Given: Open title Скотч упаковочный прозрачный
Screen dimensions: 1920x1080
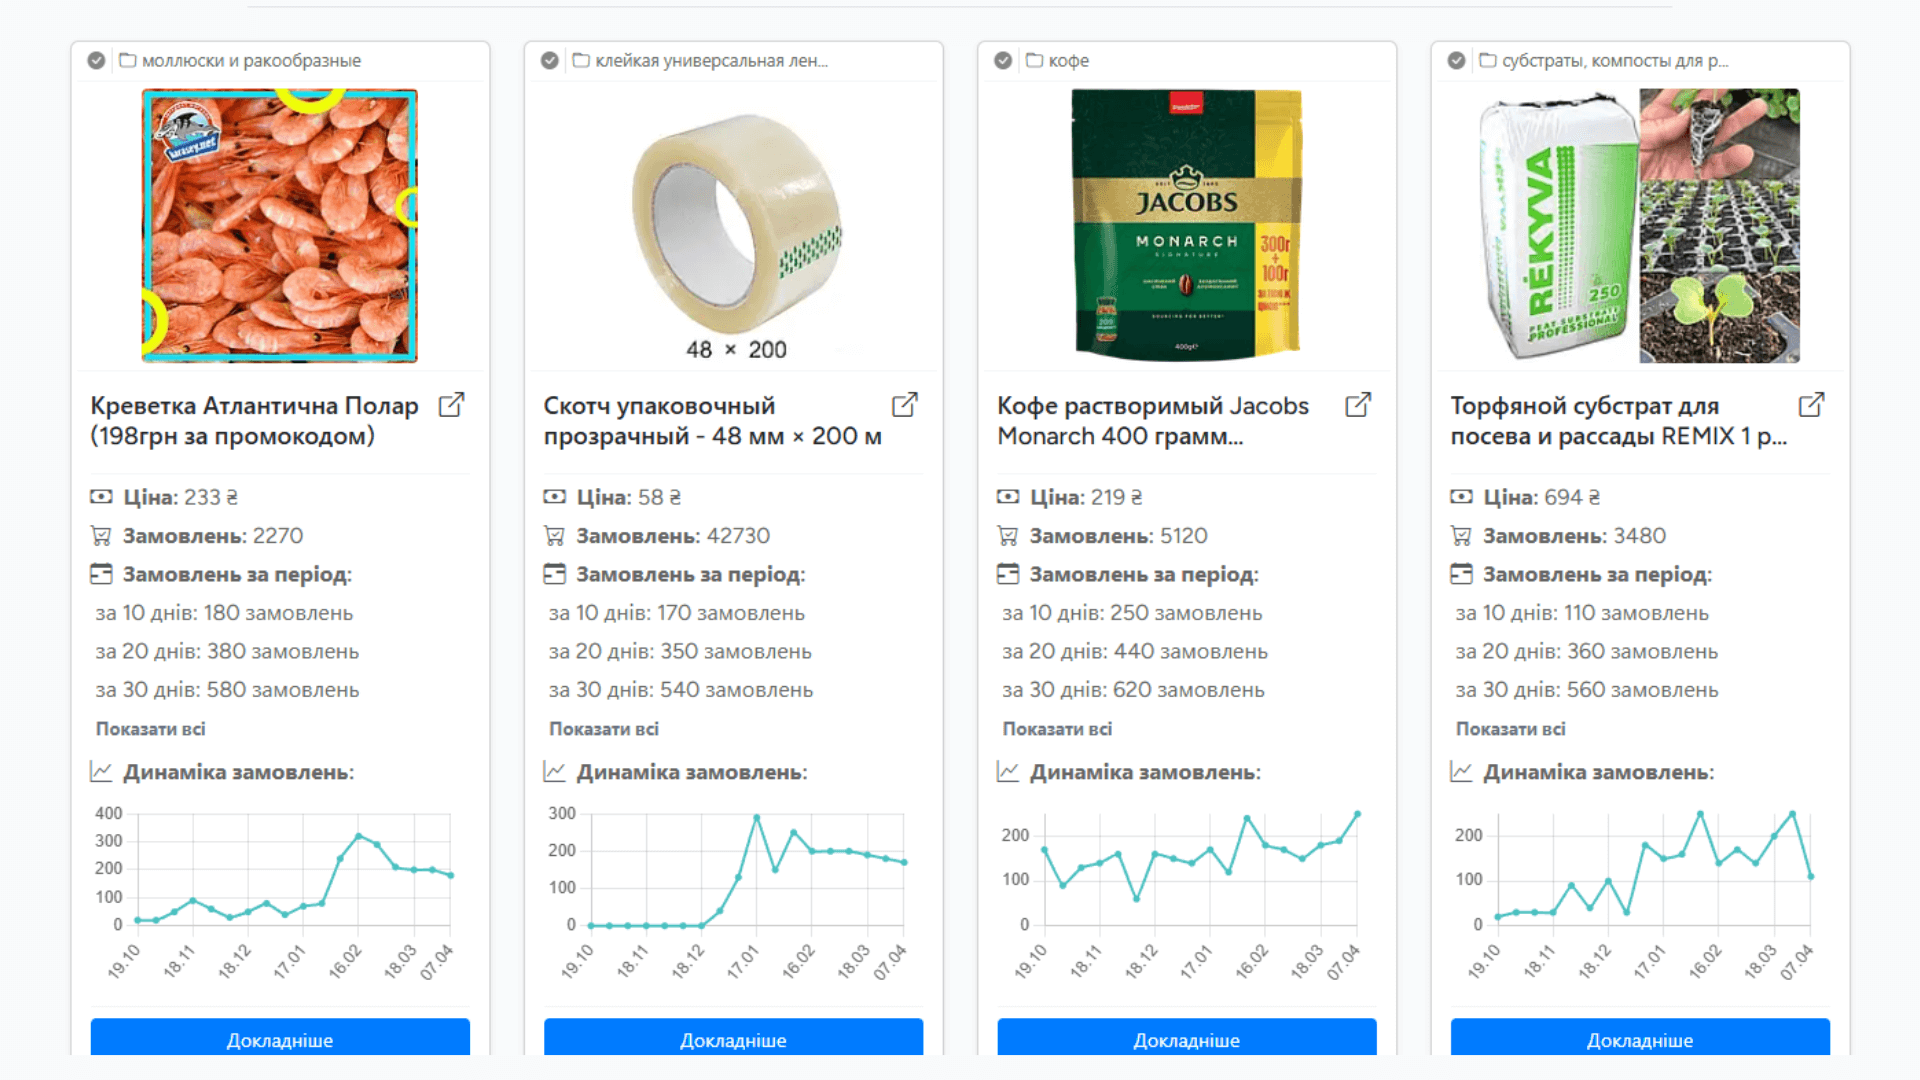Looking at the screenshot, I should (712, 421).
